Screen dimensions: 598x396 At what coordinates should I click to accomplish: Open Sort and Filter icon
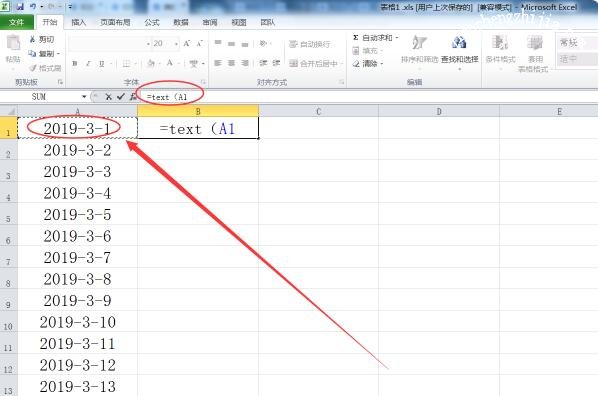(x=419, y=43)
